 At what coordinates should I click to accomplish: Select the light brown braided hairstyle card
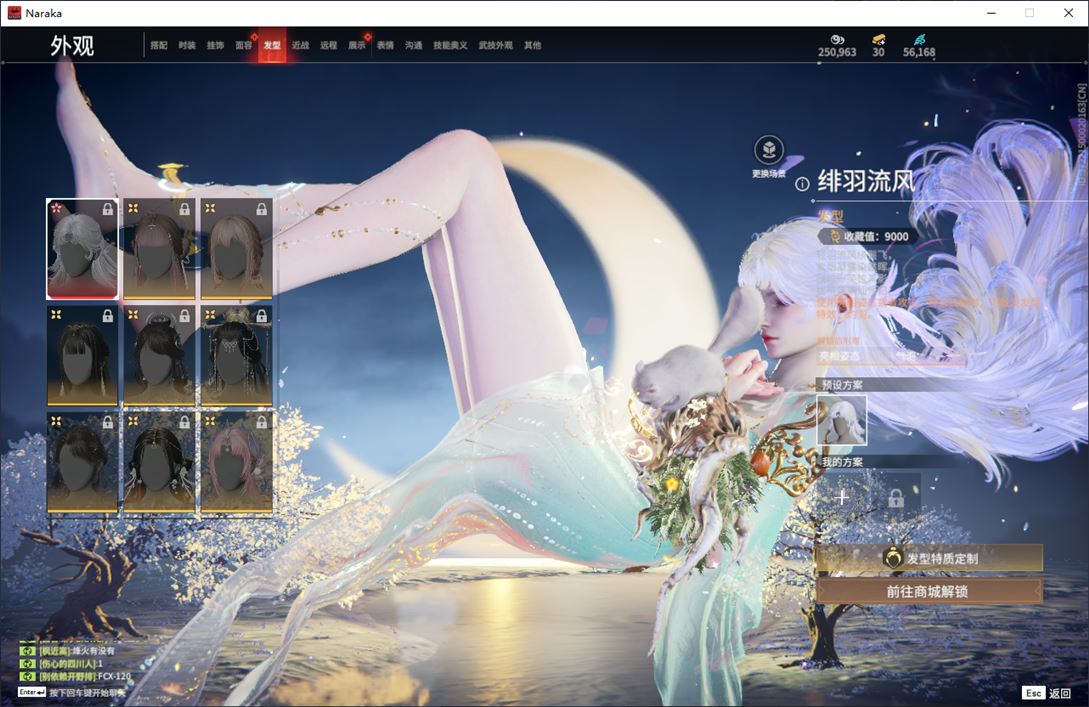(x=236, y=249)
